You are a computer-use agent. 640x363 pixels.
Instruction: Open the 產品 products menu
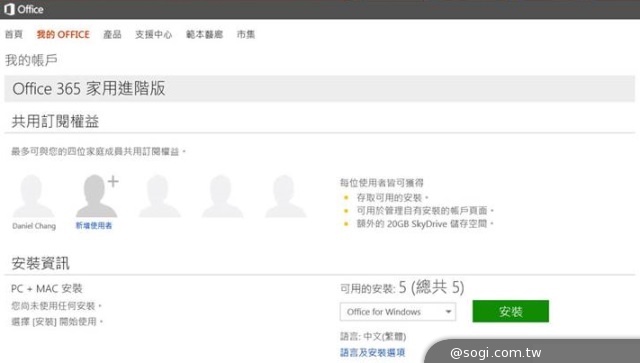point(112,34)
